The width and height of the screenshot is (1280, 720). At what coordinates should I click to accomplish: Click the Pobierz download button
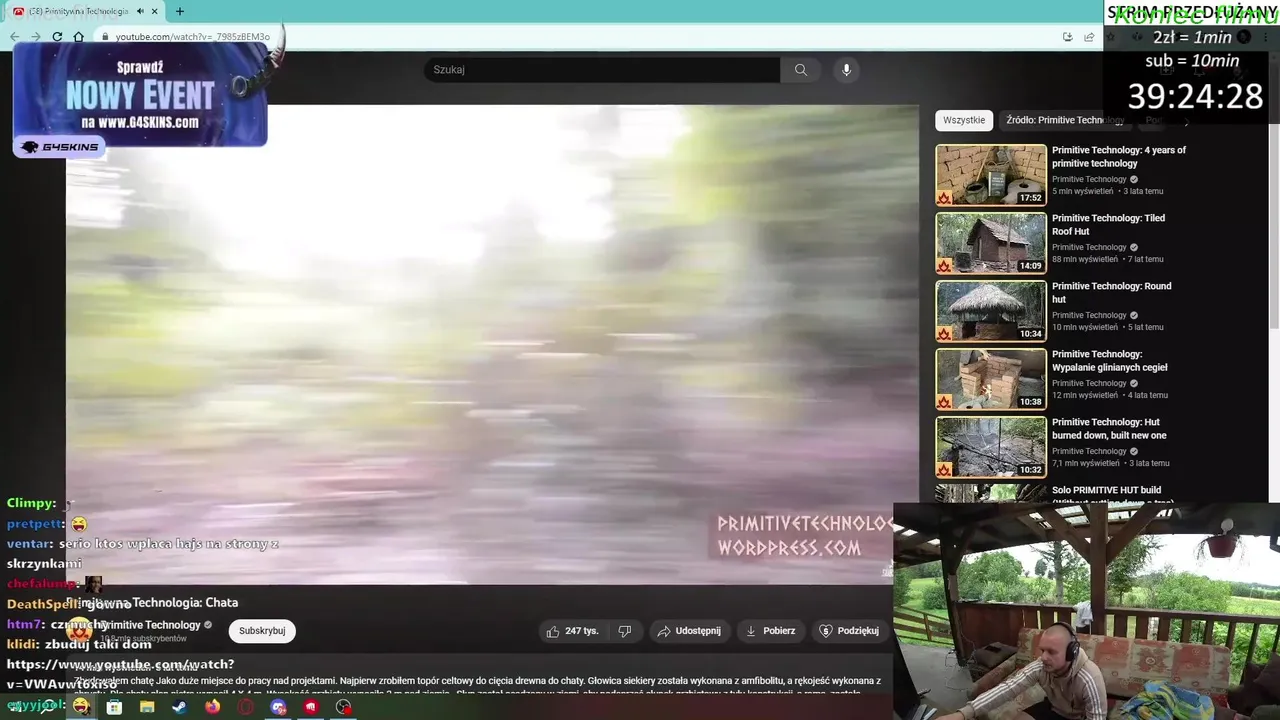(771, 631)
